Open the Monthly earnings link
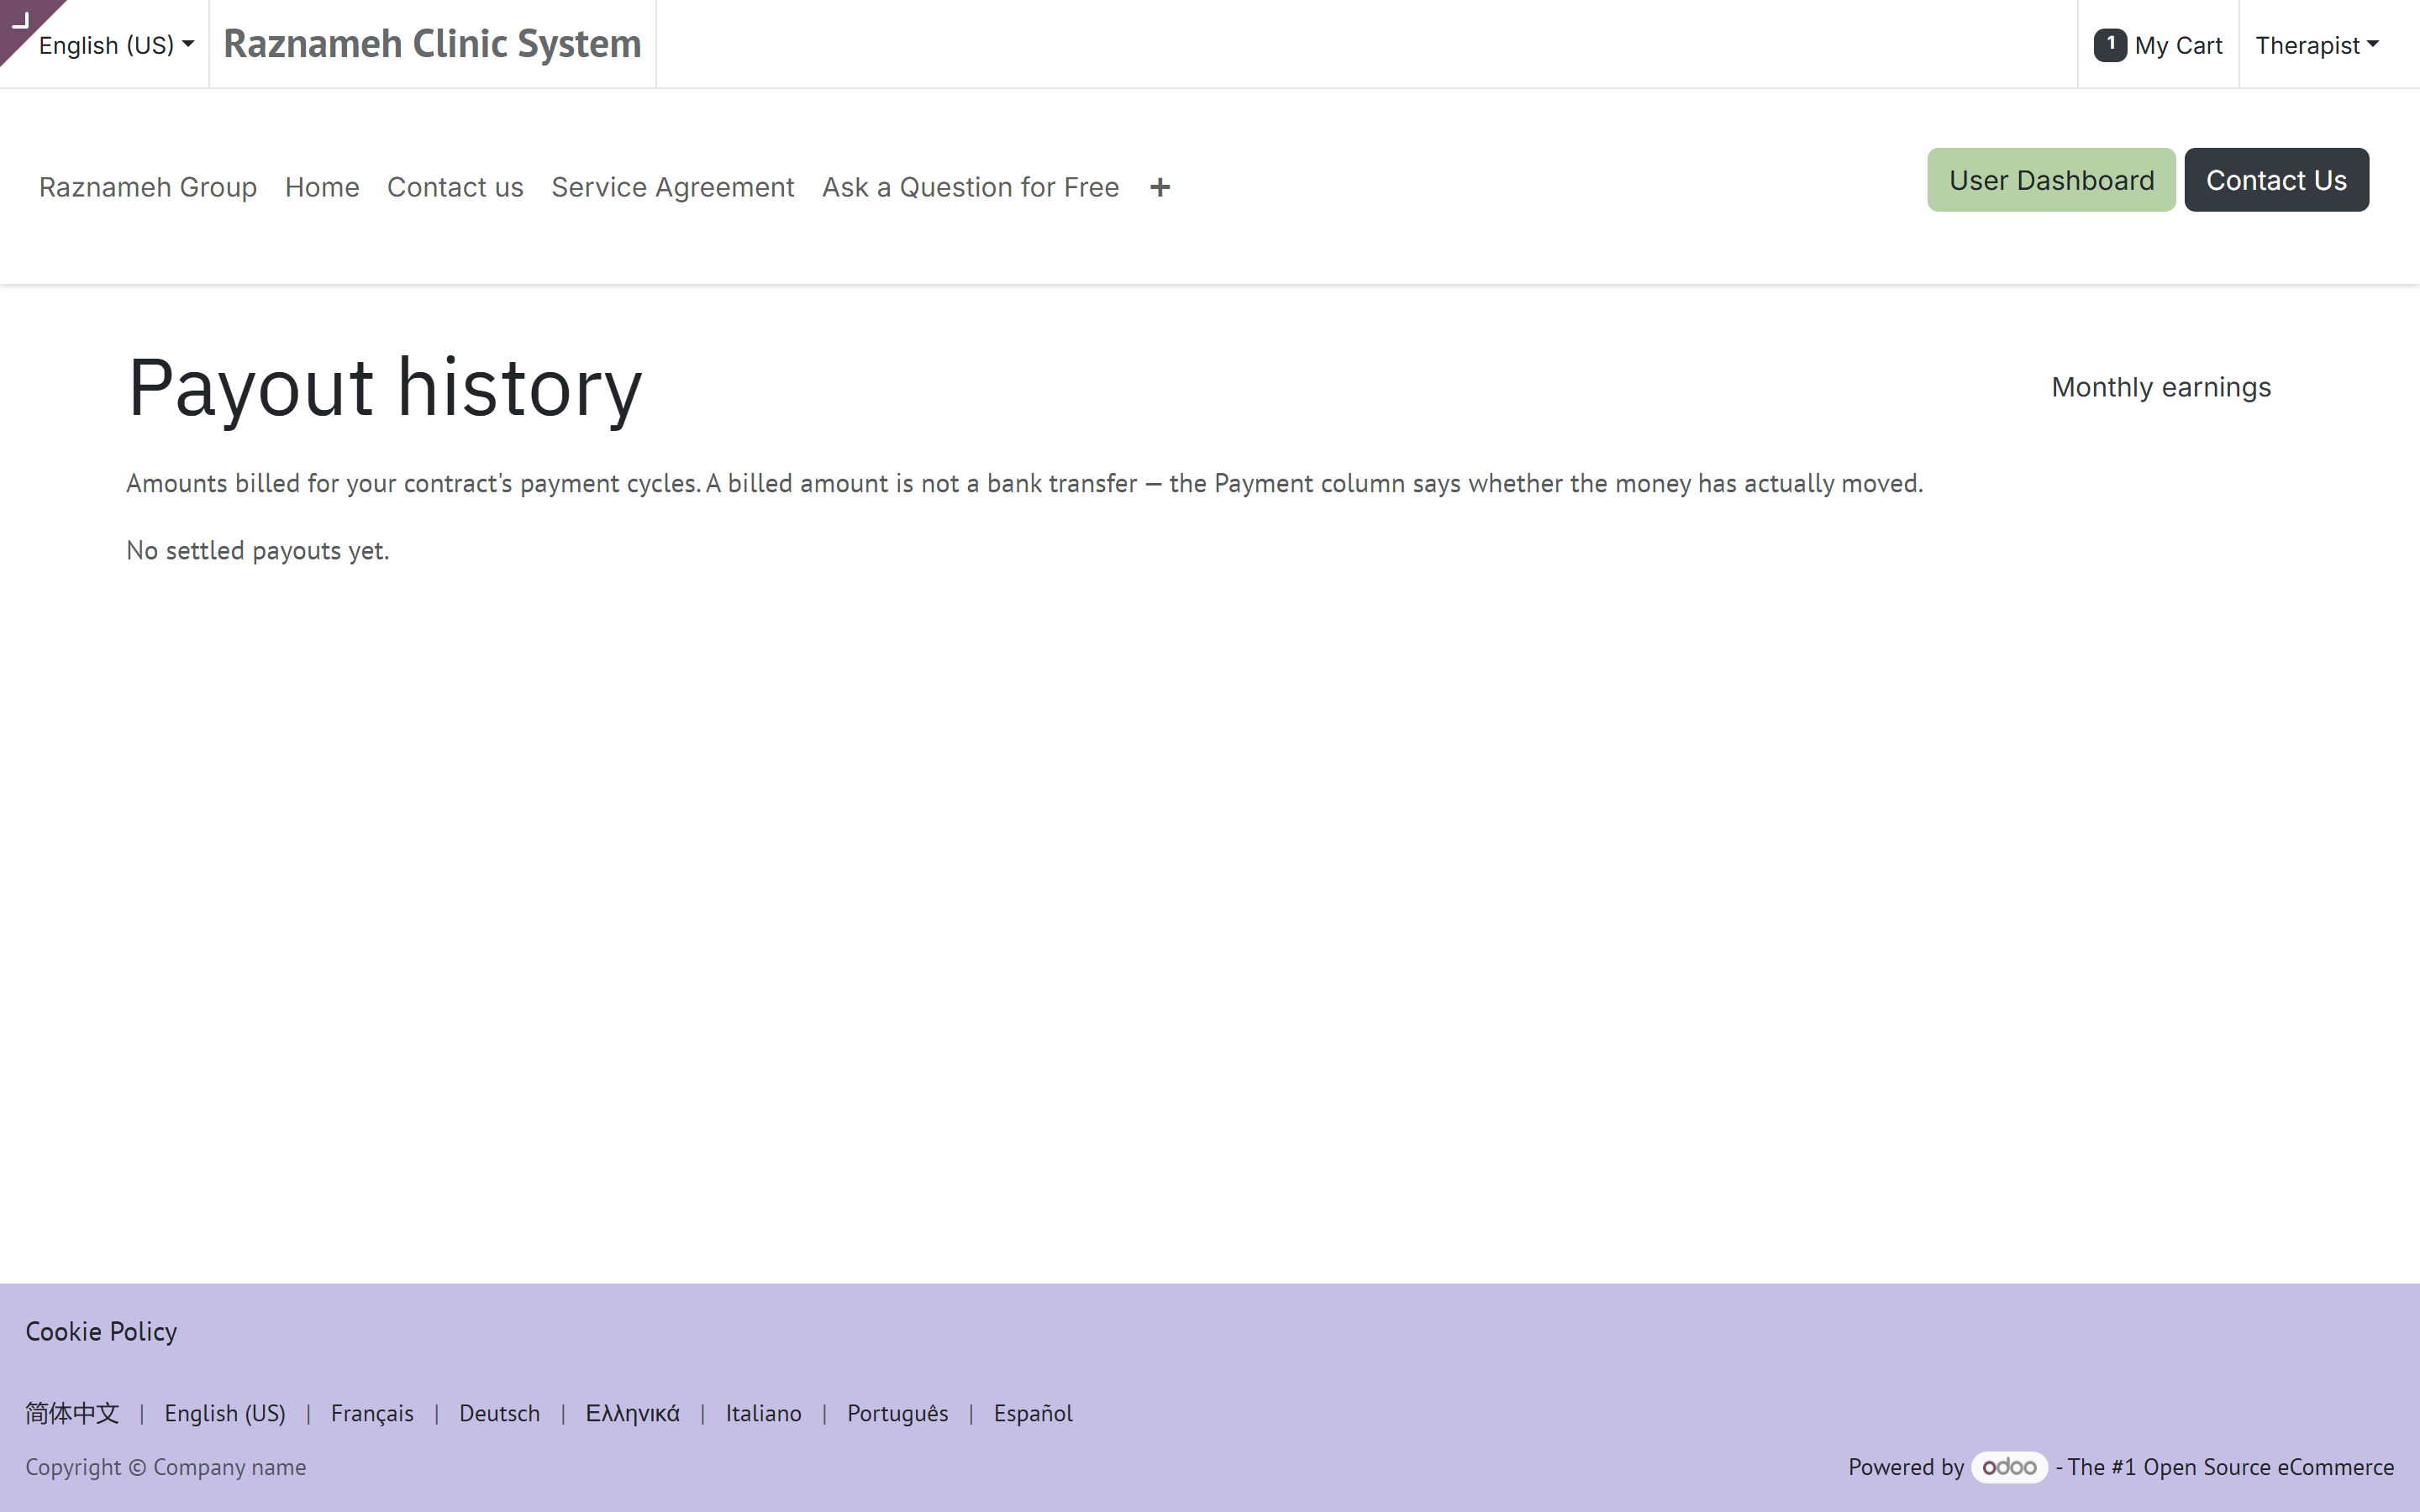Screen dimensions: 2420x1512 (2161, 387)
